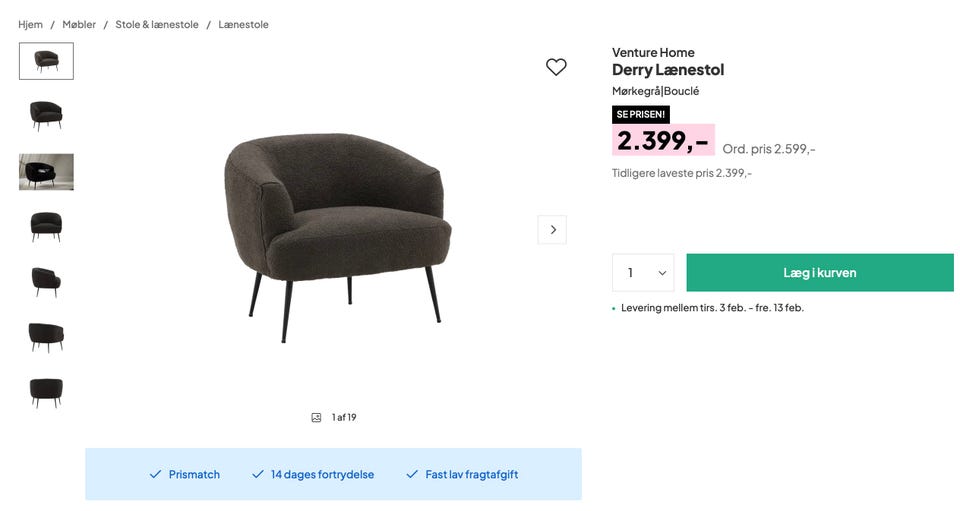The width and height of the screenshot is (960, 511).
Task: Add chair to wishlist with heart icon
Action: (556, 67)
